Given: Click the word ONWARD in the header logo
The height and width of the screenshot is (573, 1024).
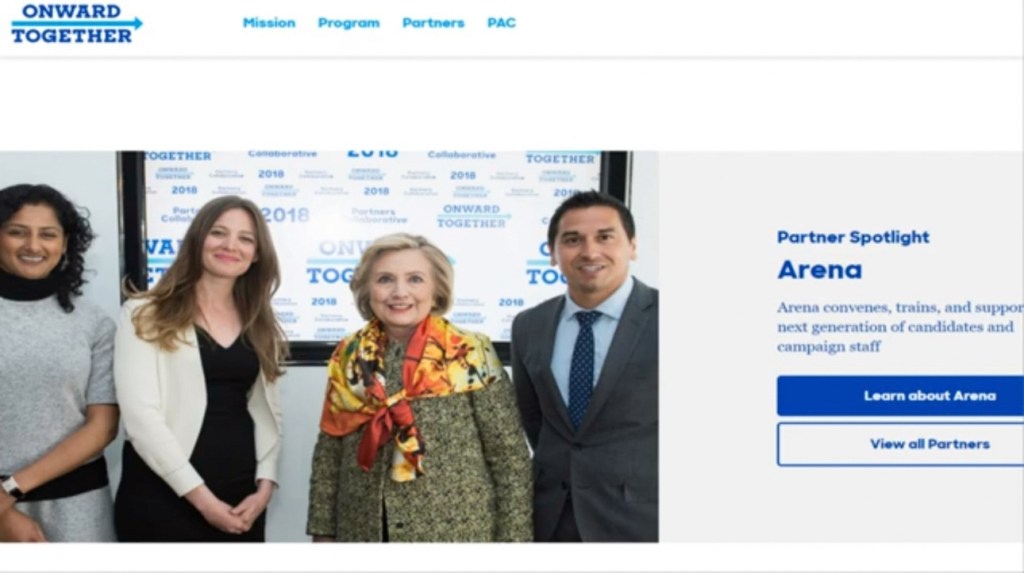Looking at the screenshot, I should pos(71,11).
